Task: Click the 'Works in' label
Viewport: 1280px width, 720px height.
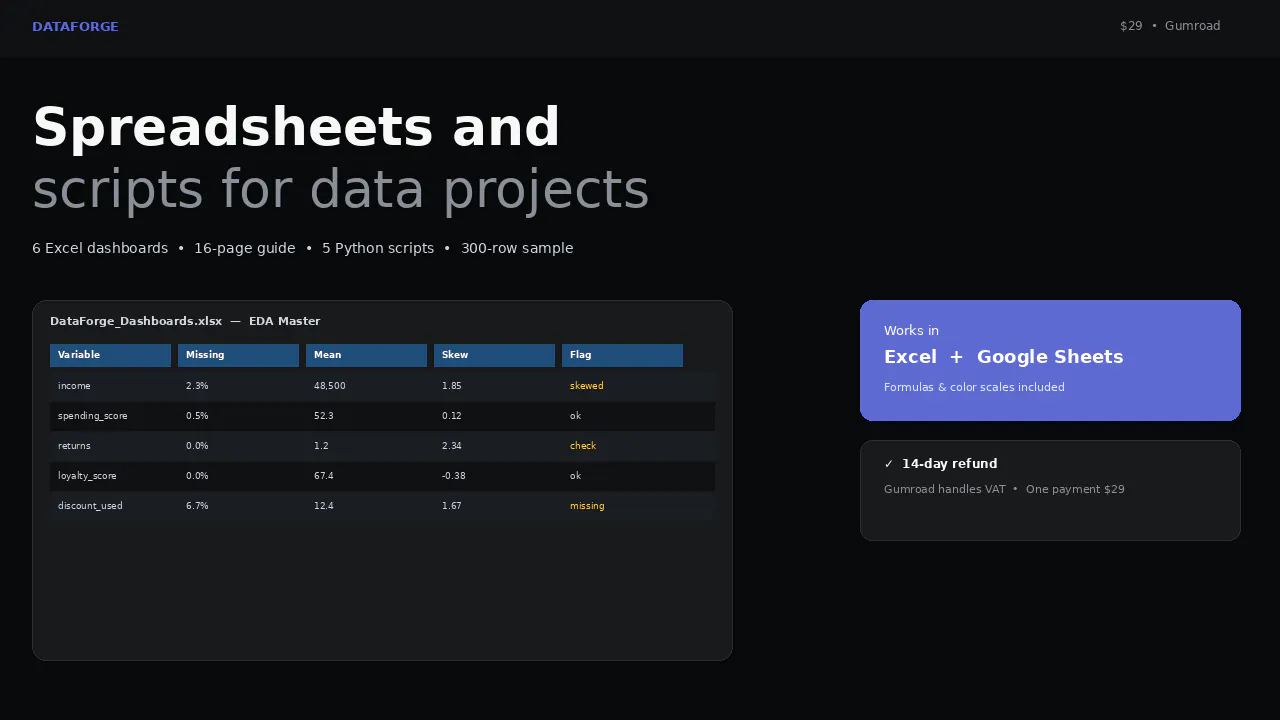Action: click(x=911, y=331)
